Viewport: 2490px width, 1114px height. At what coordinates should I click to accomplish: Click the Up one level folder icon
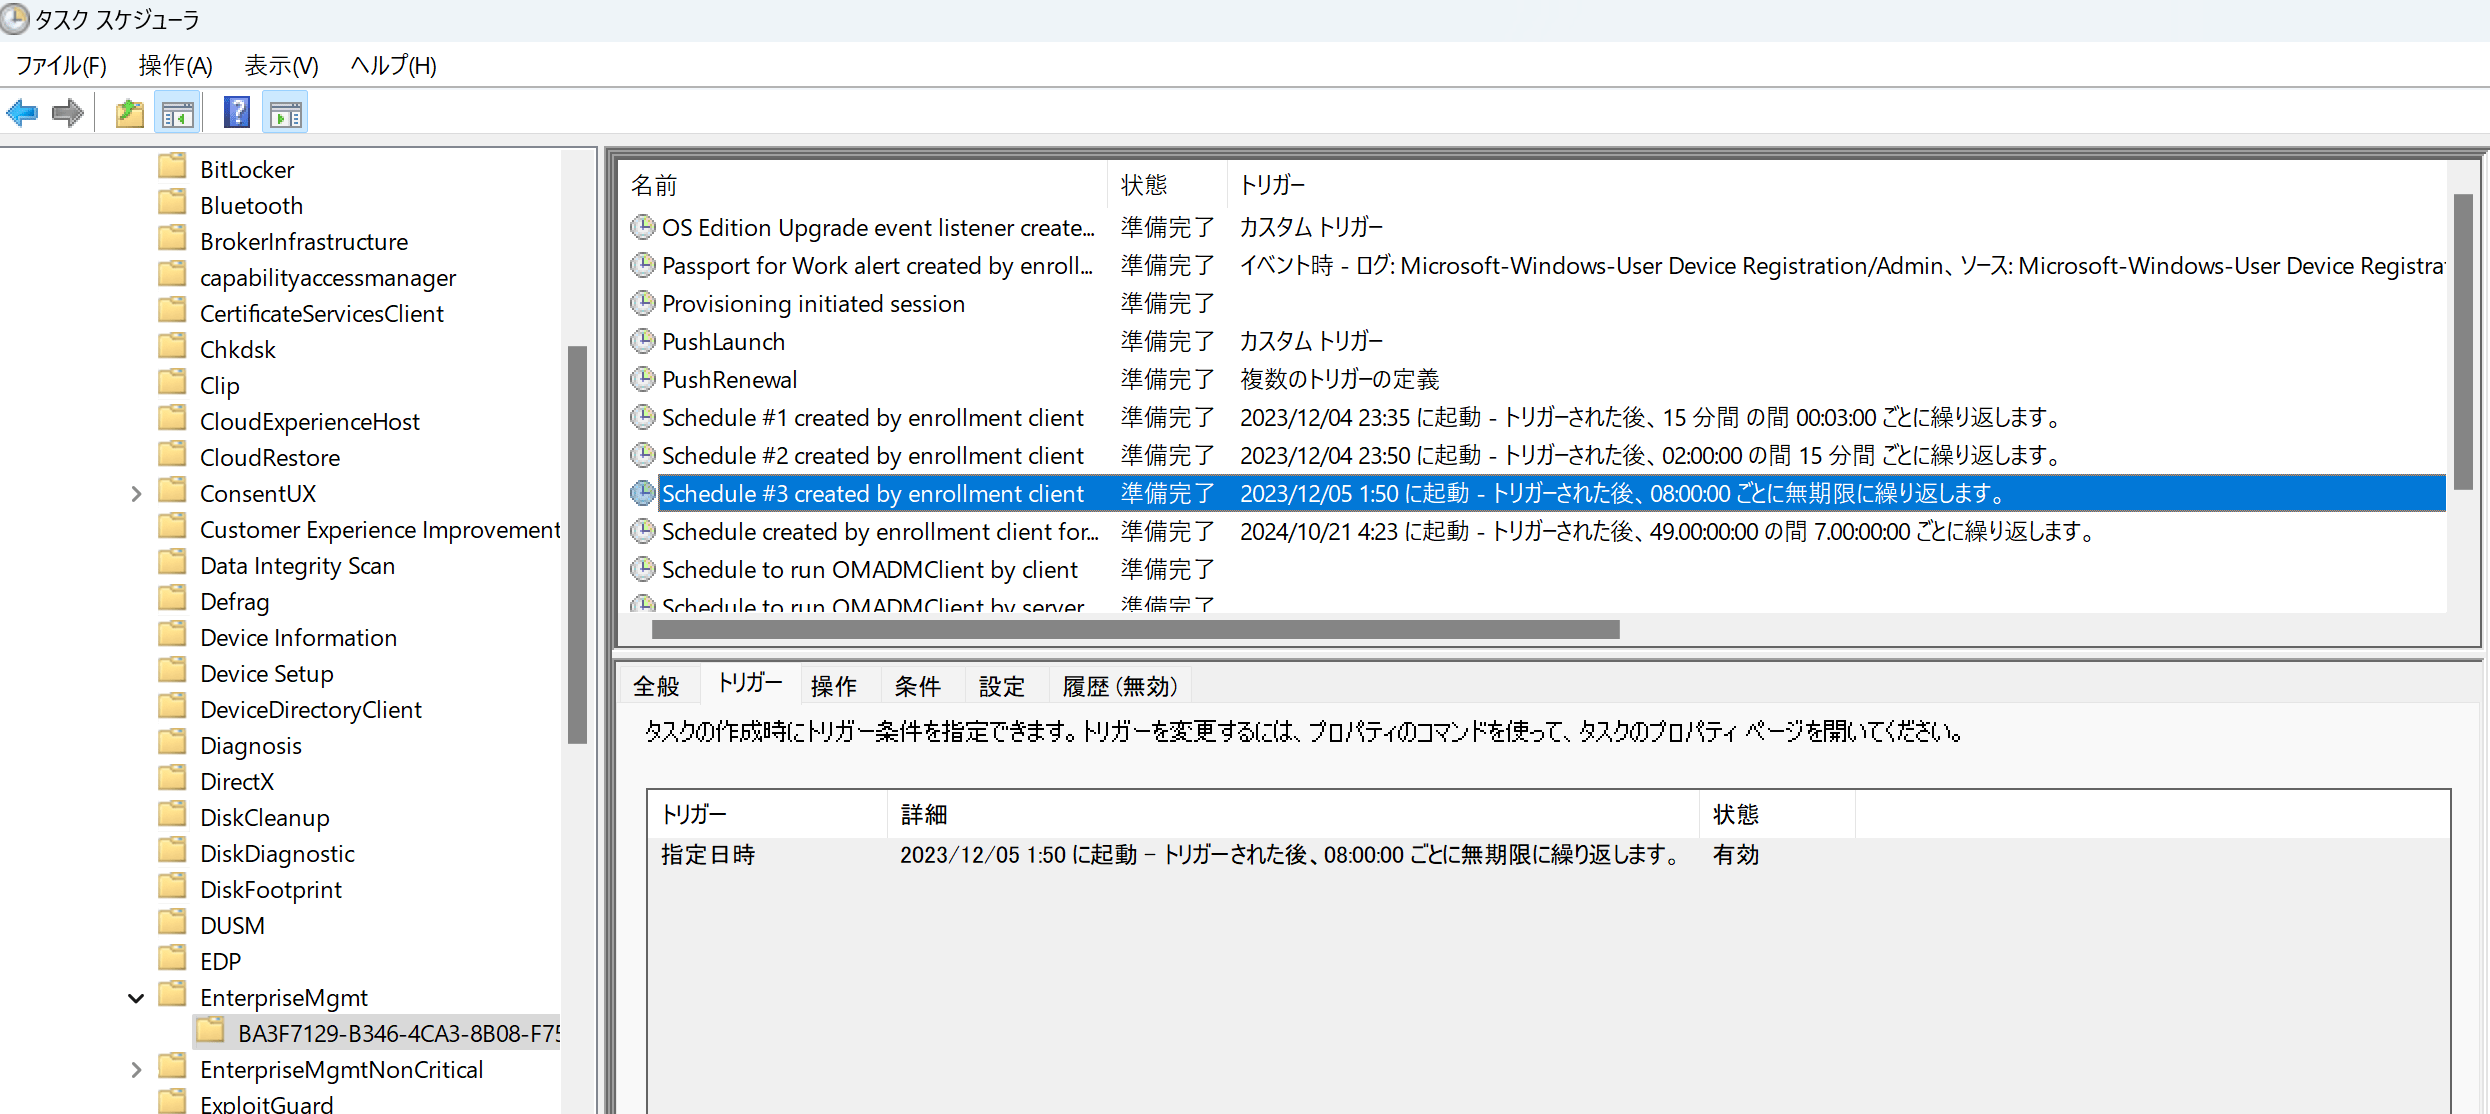pyautogui.click(x=130, y=113)
